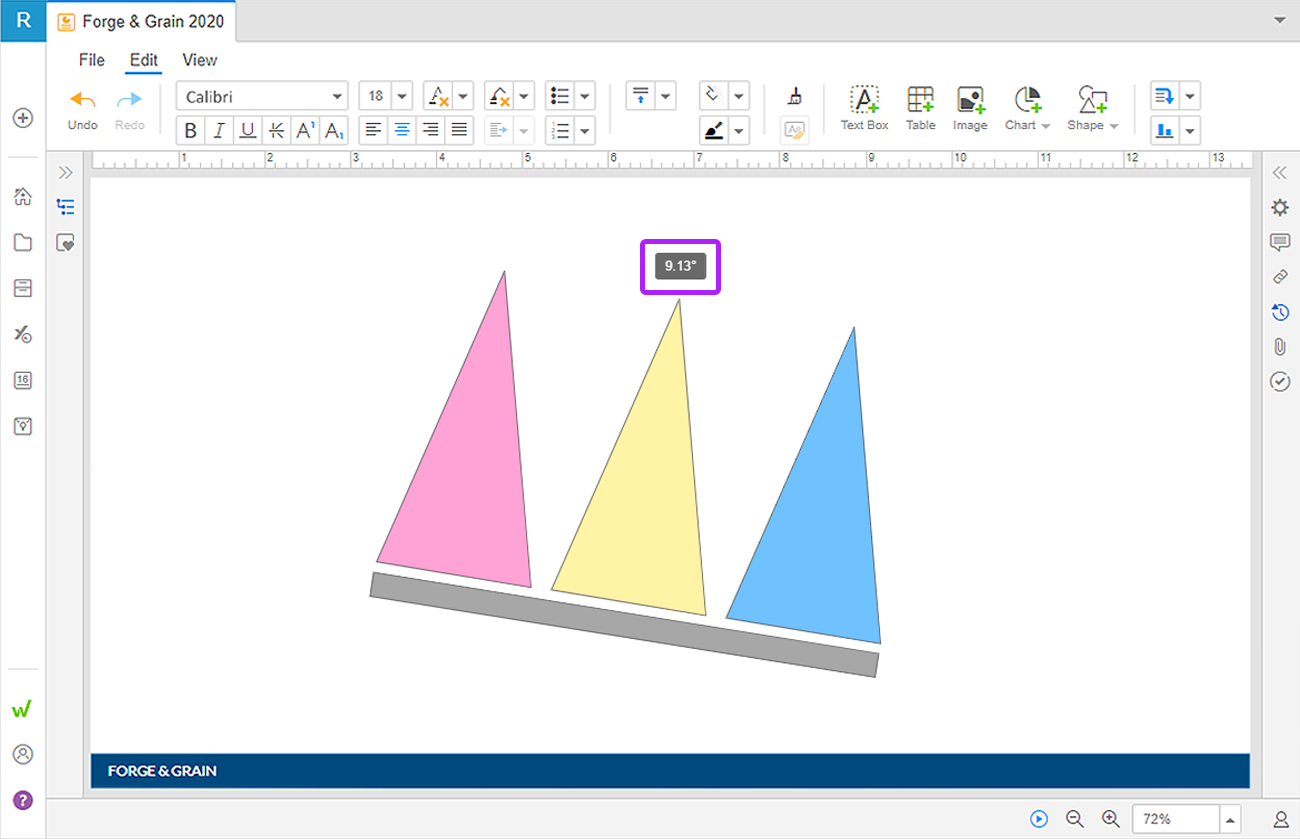
Task: Open the user profile icon in the sidebar
Action: [x=23, y=754]
